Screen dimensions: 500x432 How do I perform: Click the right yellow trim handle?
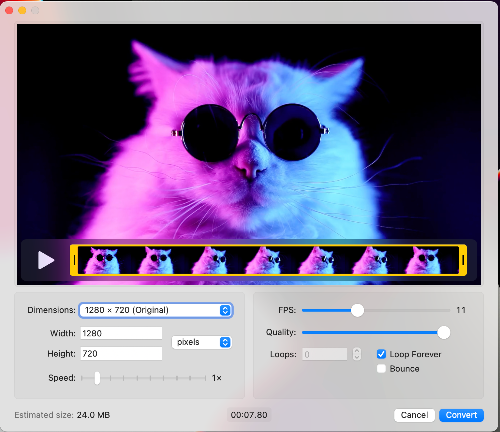click(x=463, y=260)
